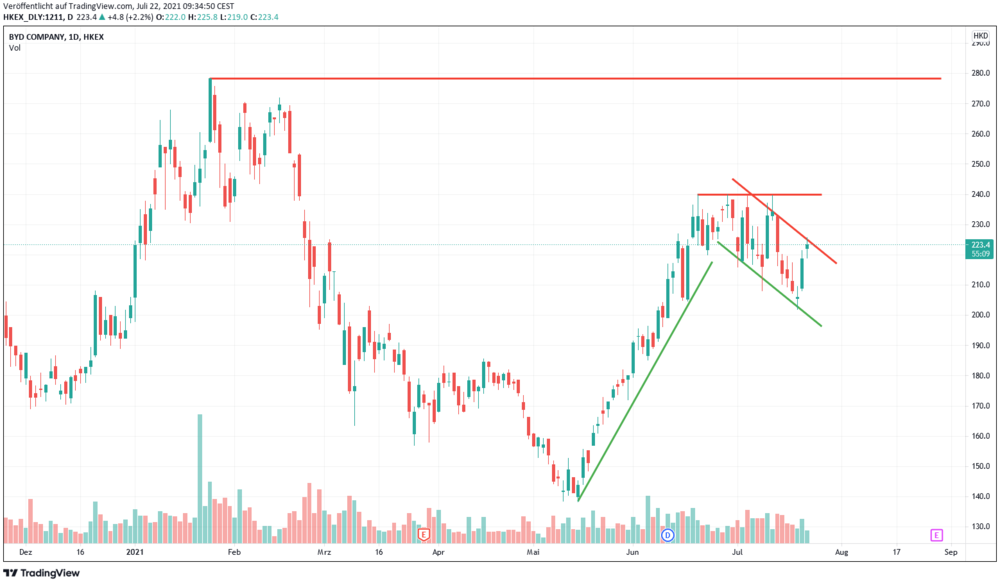Click the Vol indicator label
1000x583 pixels.
[x=15, y=48]
